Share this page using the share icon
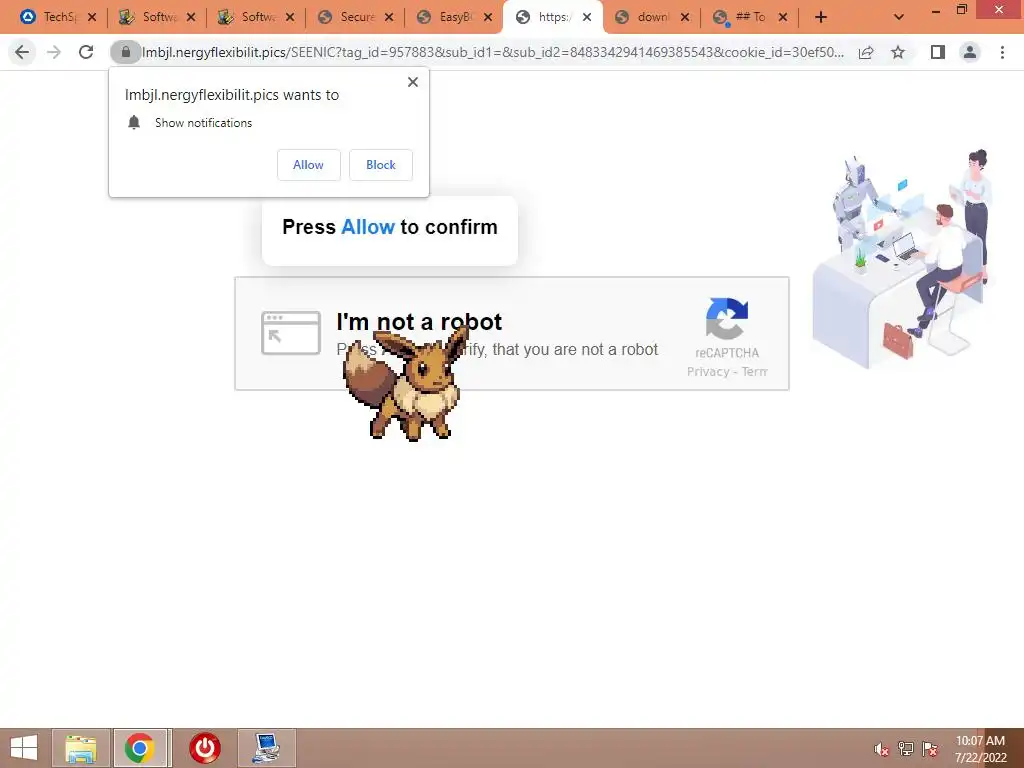This screenshot has width=1024, height=768. [x=866, y=52]
